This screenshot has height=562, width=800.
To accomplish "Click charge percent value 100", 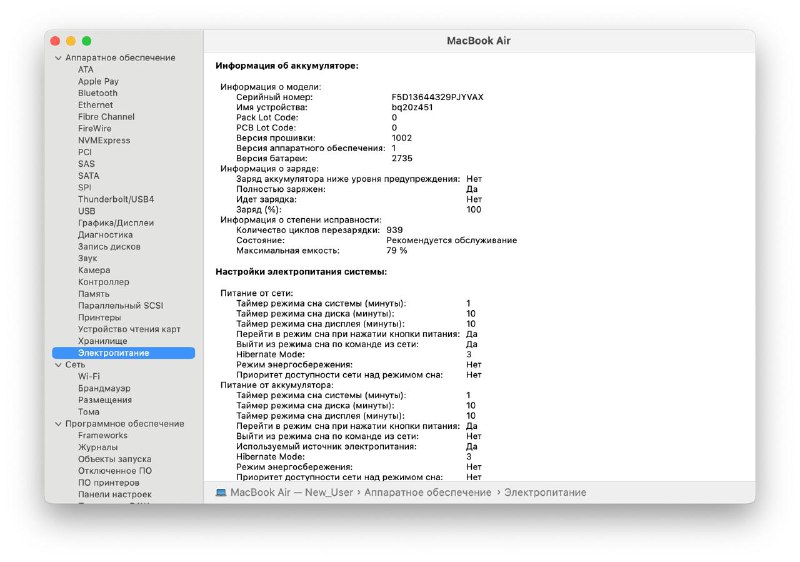I will coord(474,210).
